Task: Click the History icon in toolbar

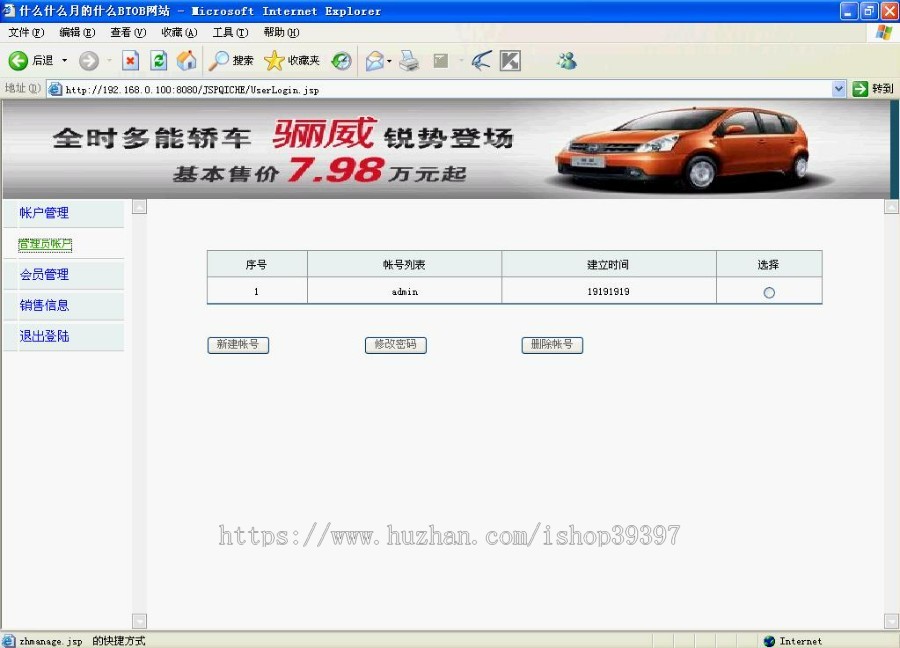Action: pos(342,60)
